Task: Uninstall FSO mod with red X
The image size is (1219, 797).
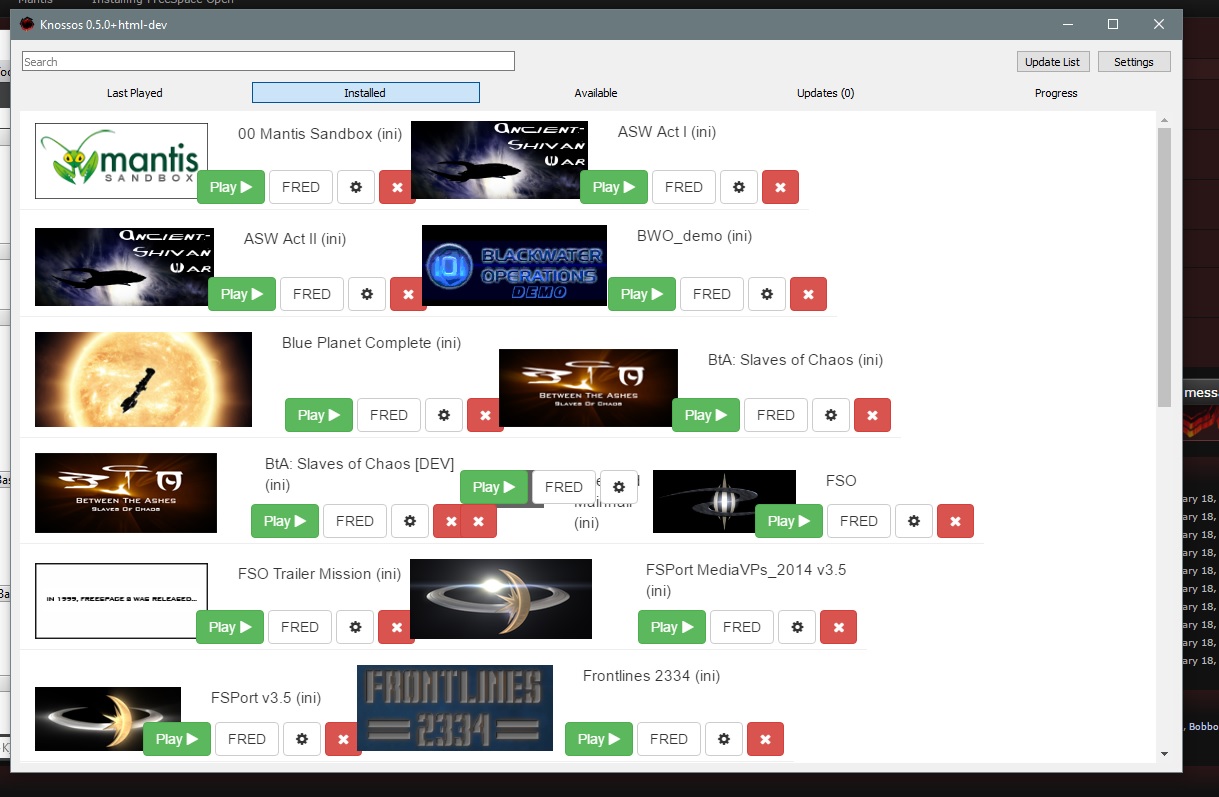Action: pos(955,521)
